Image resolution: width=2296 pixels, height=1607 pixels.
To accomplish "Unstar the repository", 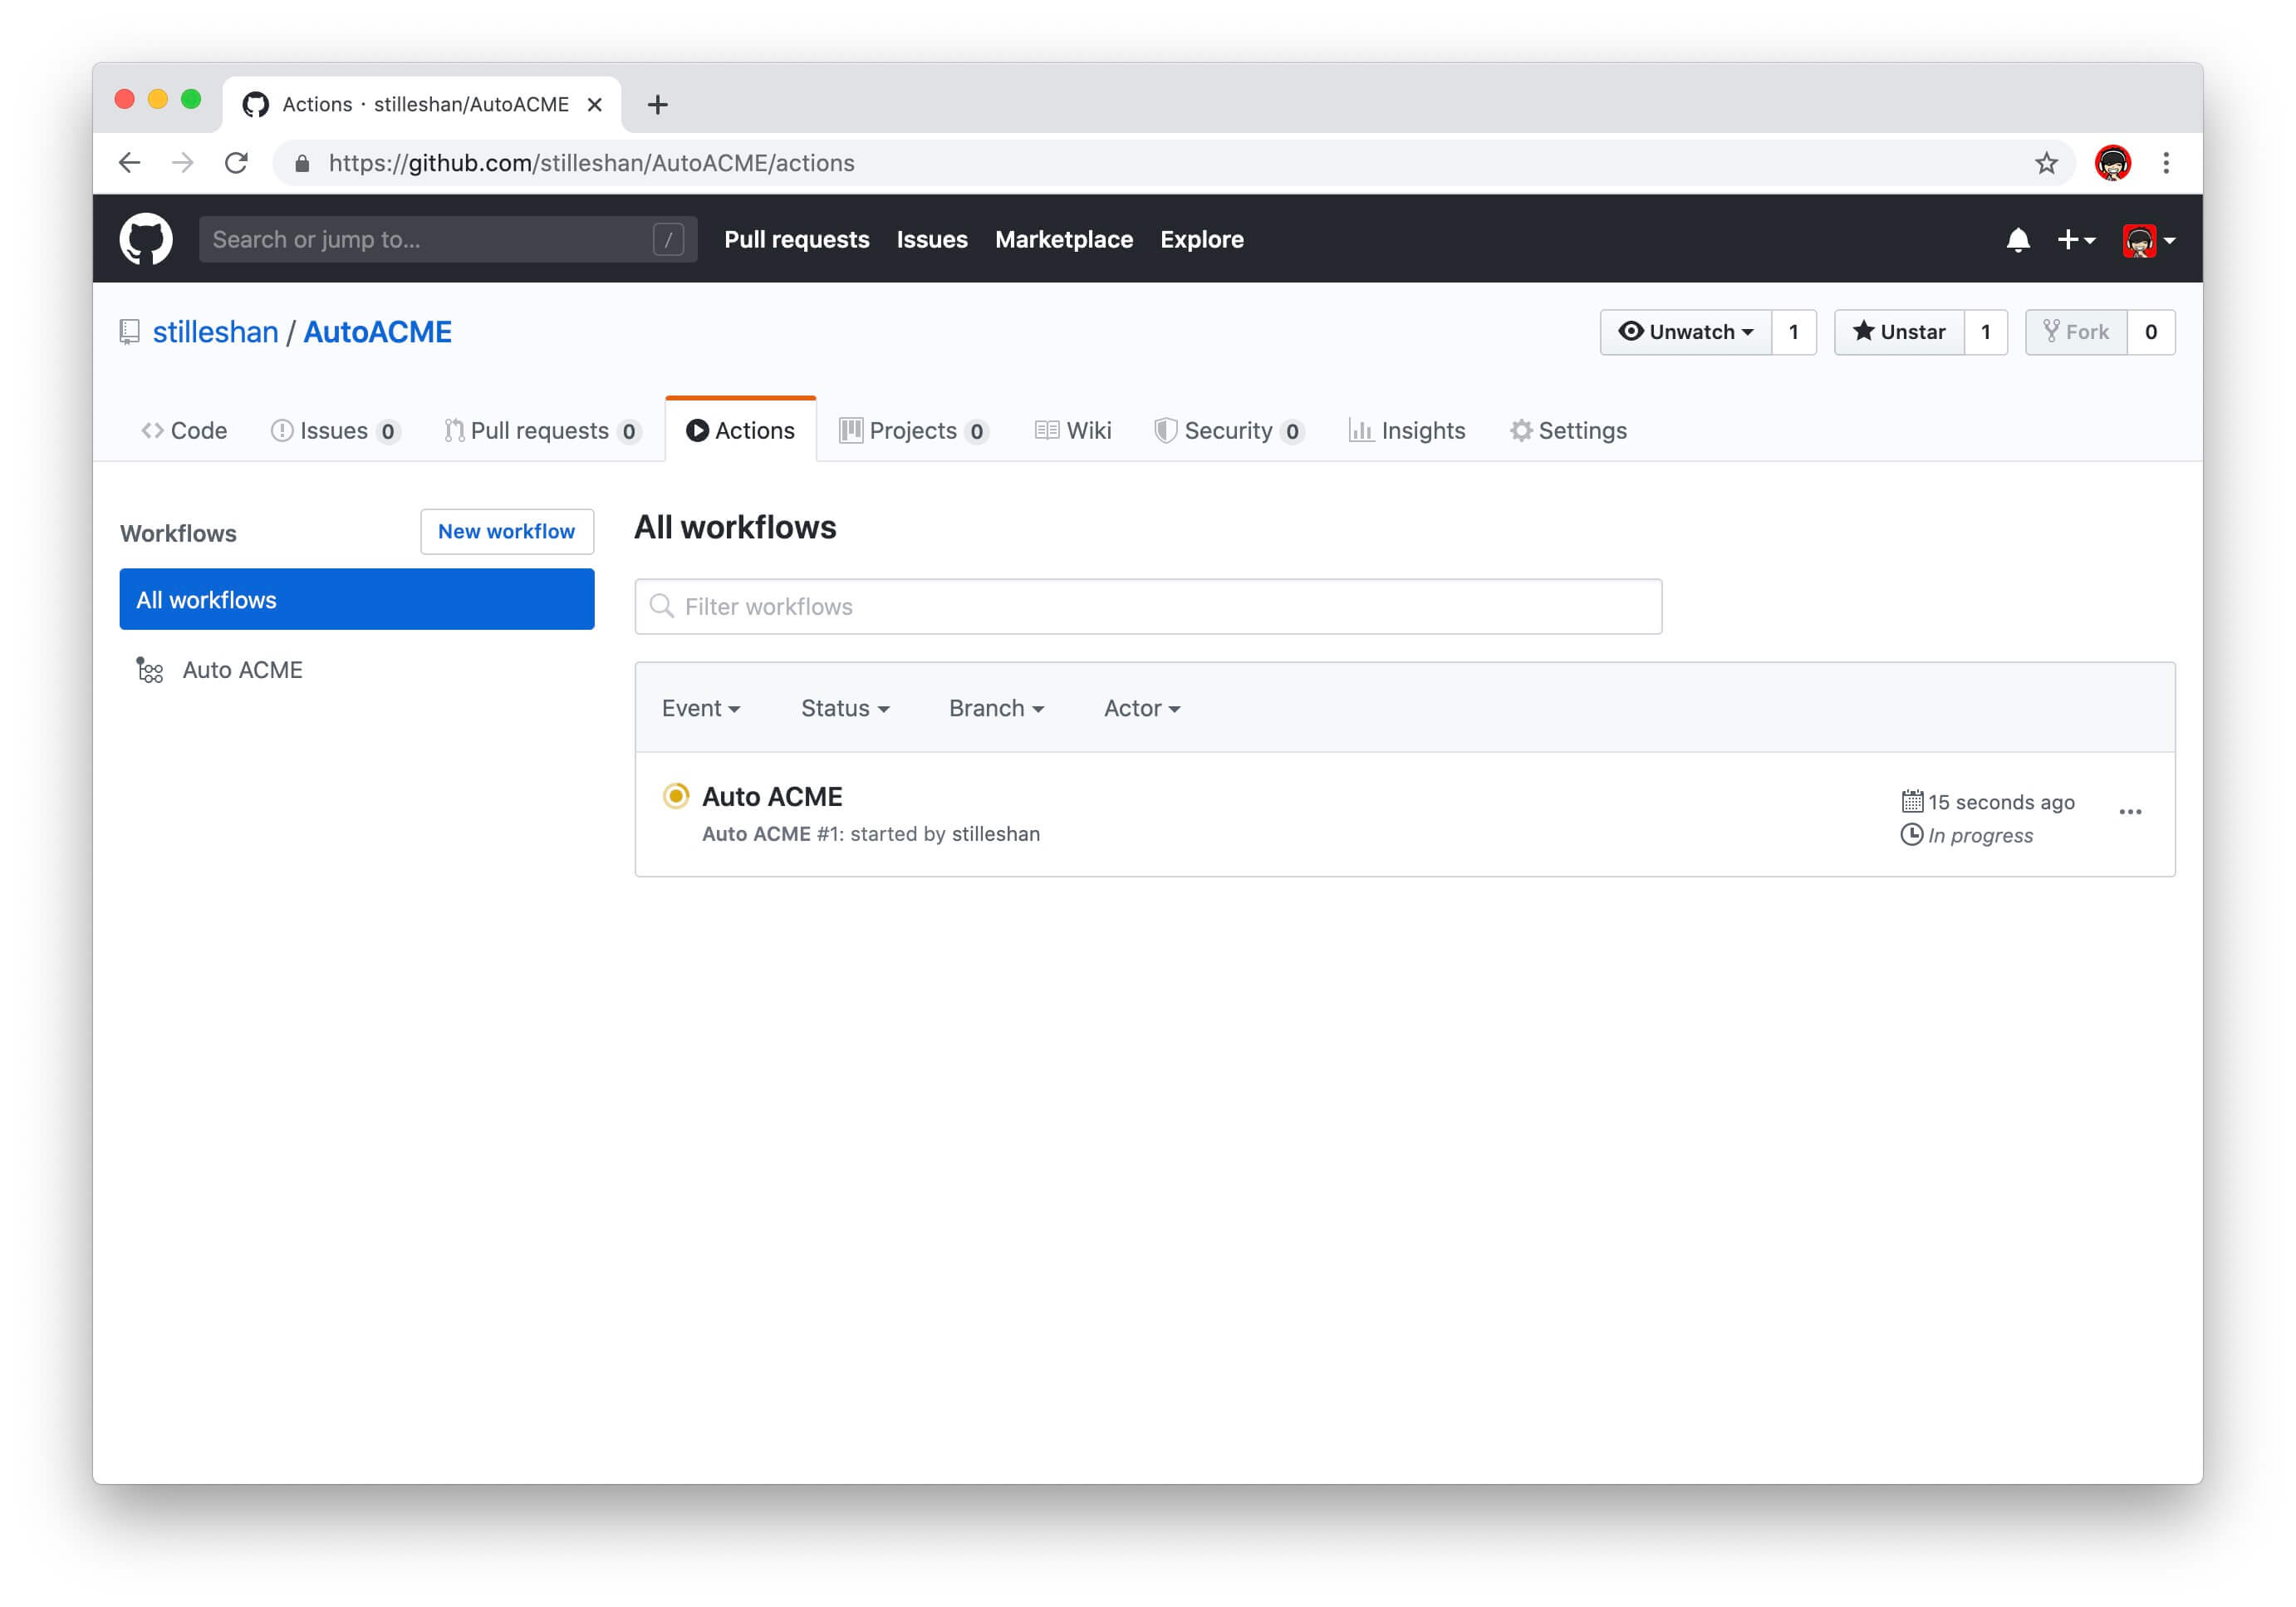I will (1899, 332).
